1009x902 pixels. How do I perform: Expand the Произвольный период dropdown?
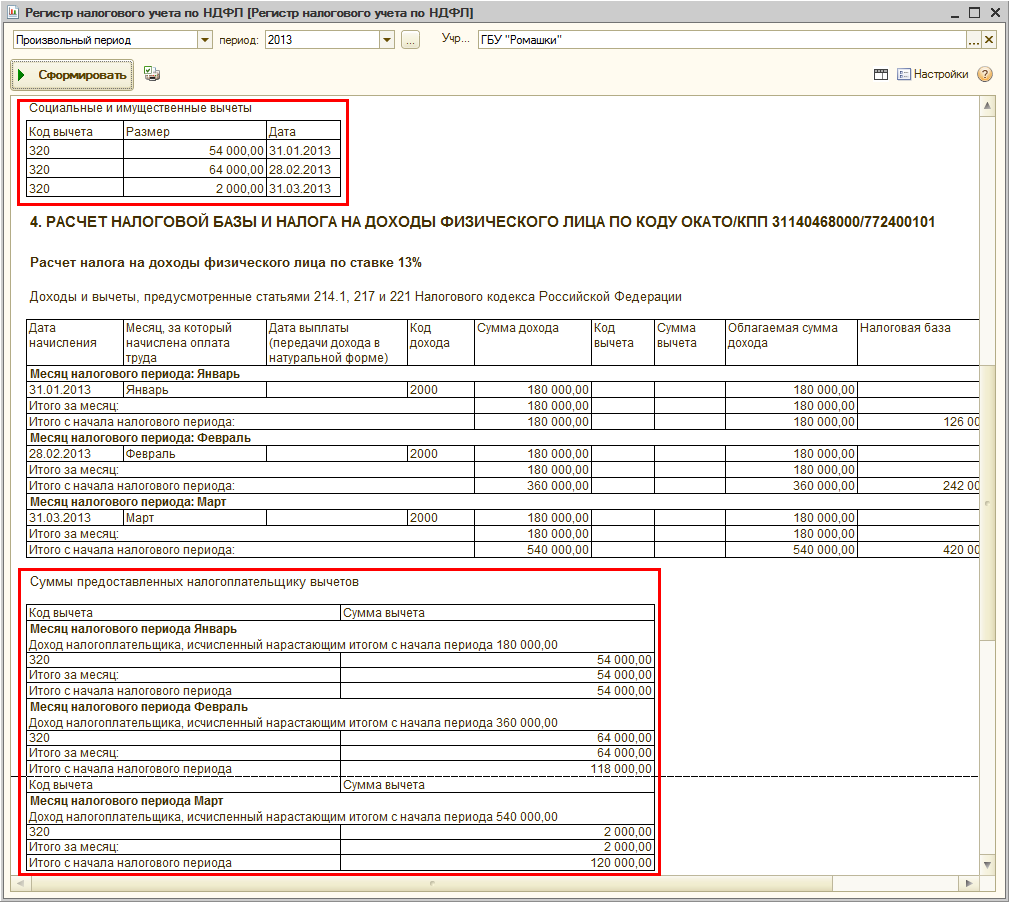point(205,40)
